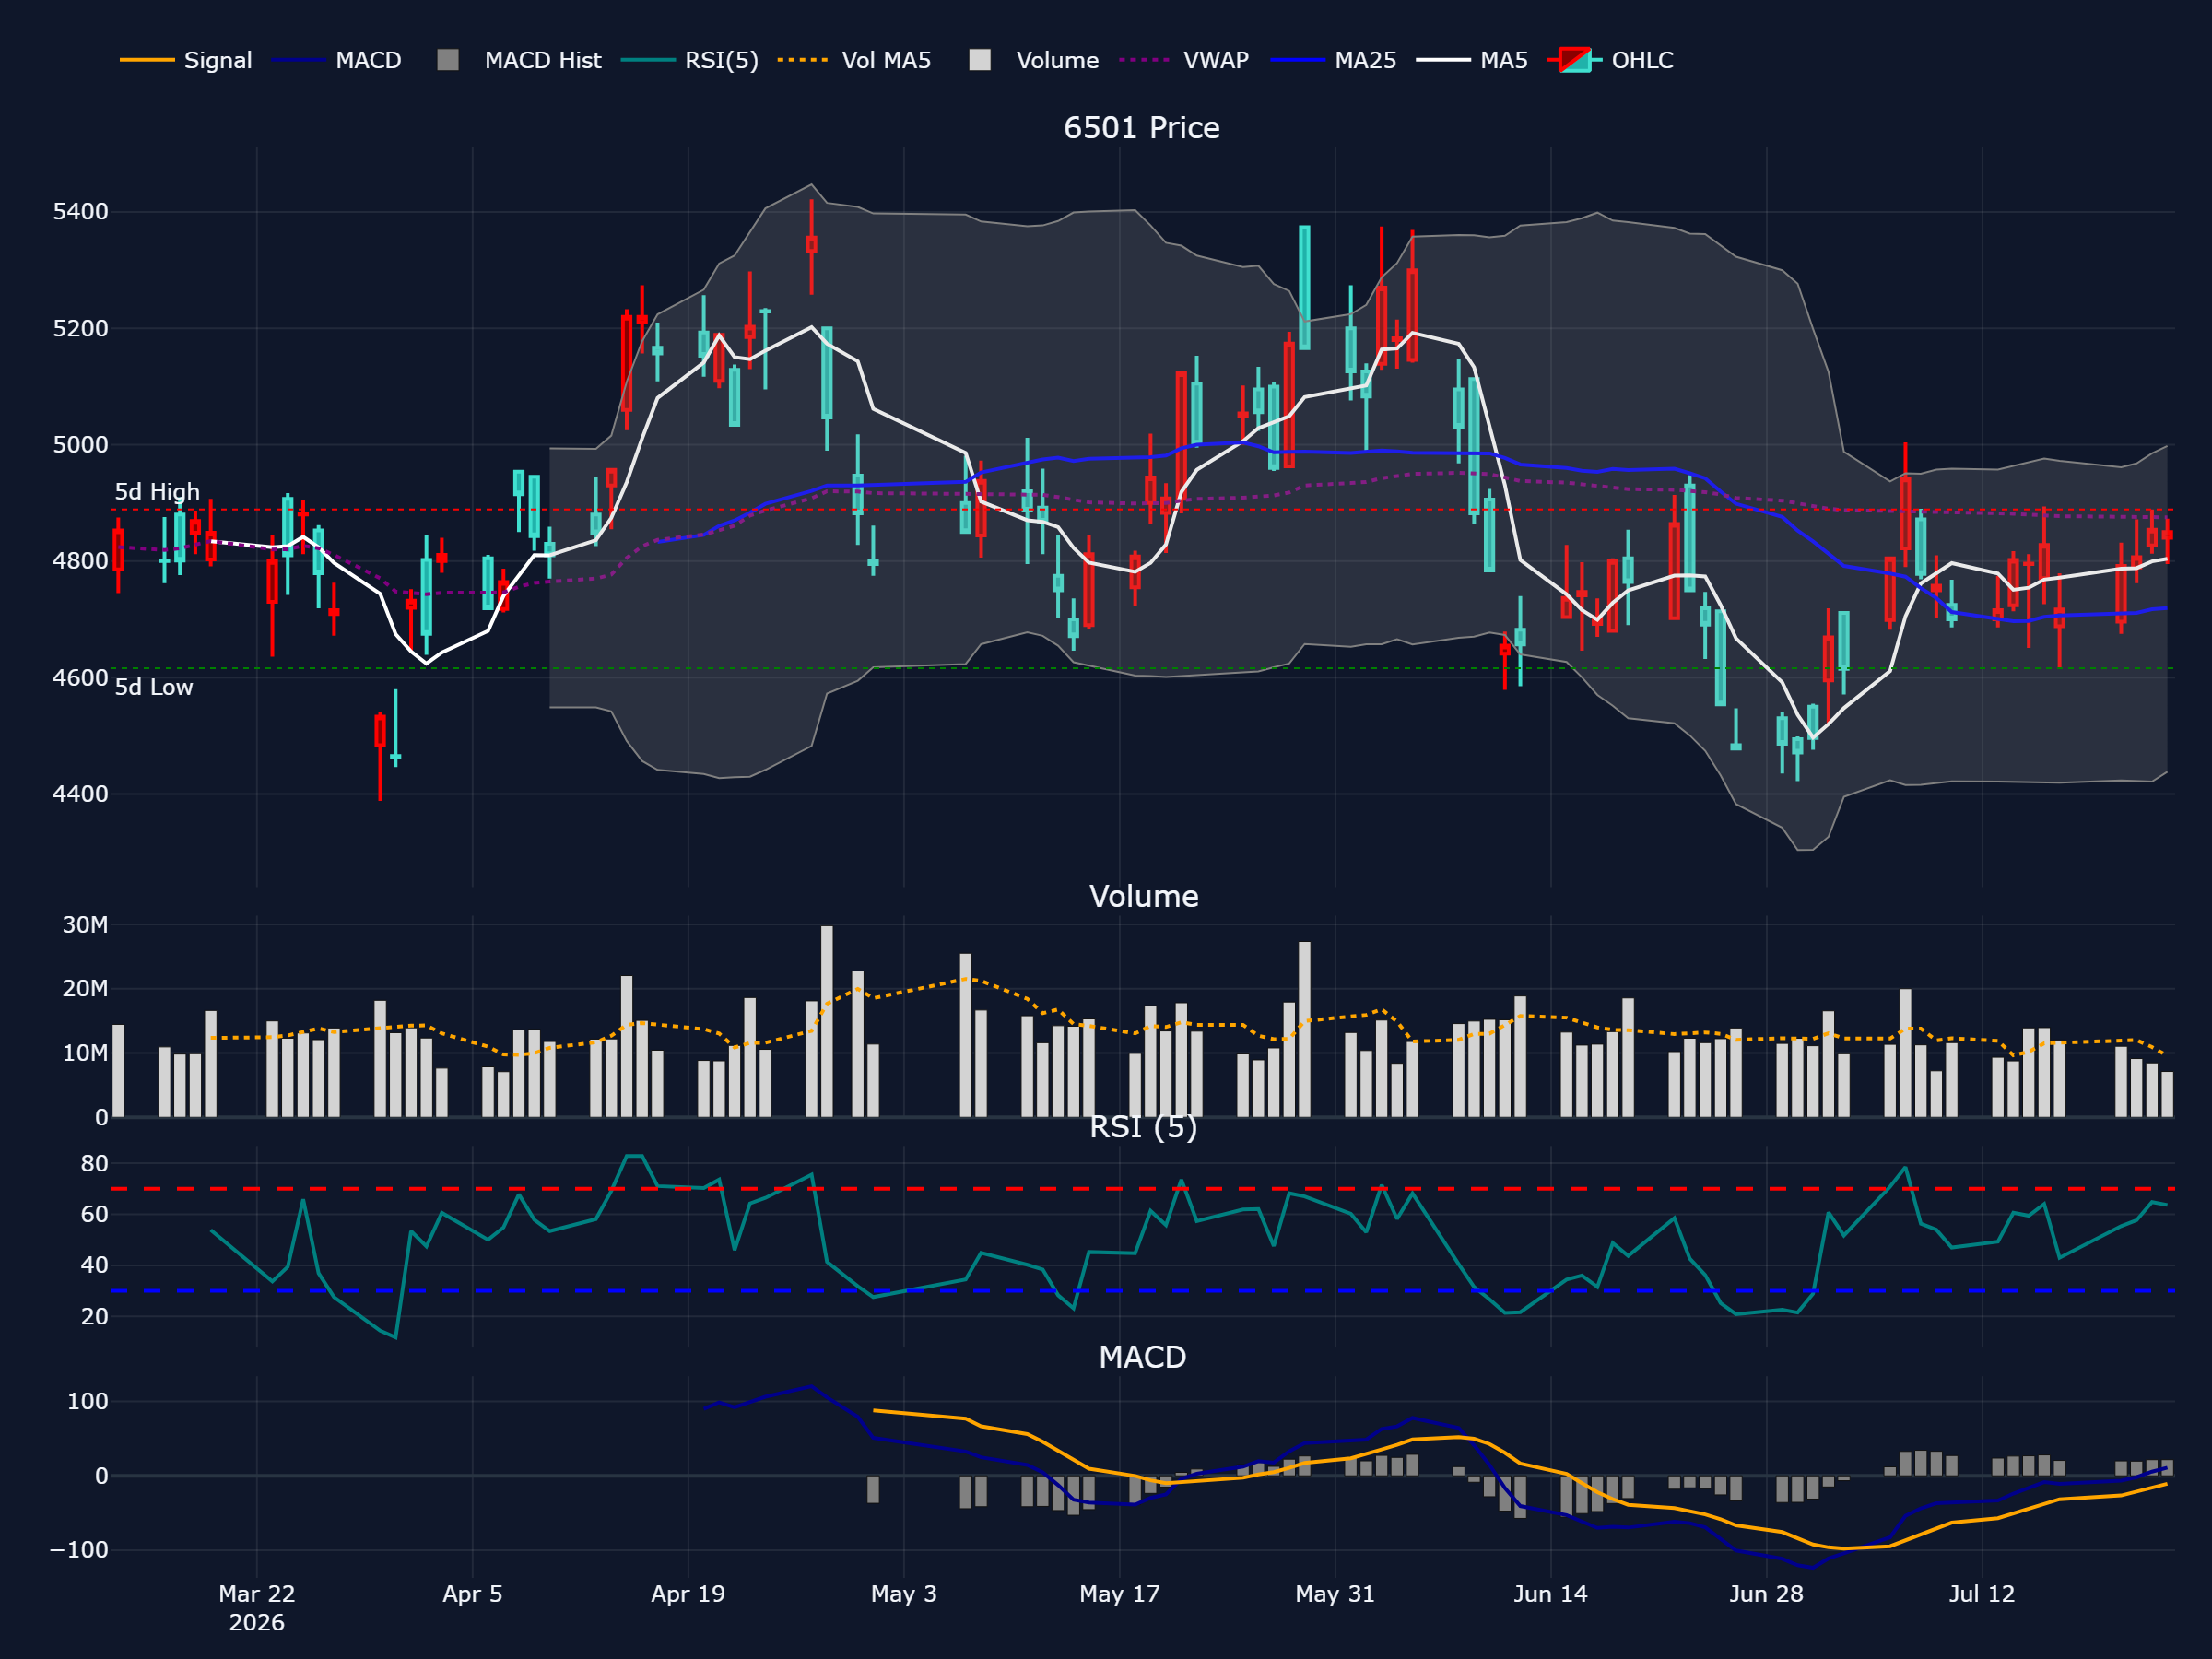Click the MA25 blue line legend icon
2212x1659 pixels.
[1298, 60]
